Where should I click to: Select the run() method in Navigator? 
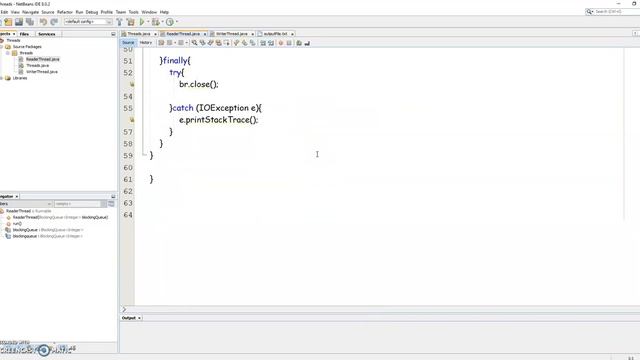(x=17, y=224)
